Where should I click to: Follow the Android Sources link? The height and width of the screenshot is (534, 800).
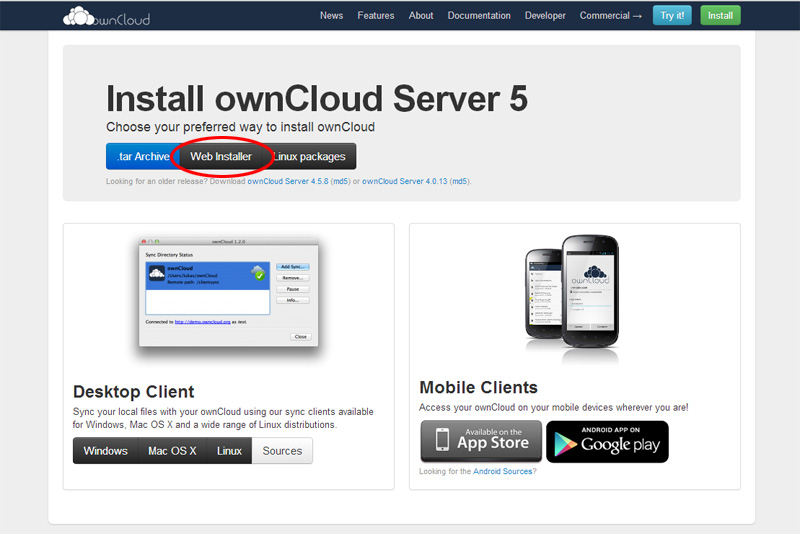503,471
